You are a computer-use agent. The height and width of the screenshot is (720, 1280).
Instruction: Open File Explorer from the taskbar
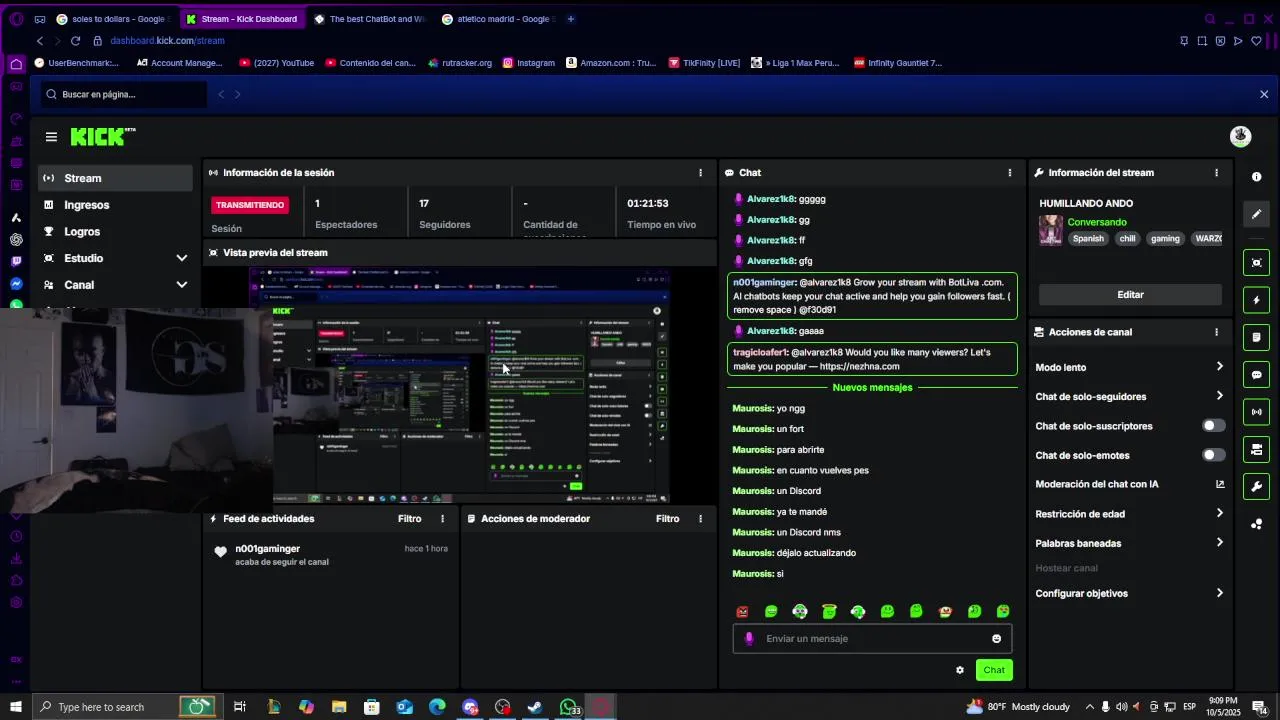point(338,707)
